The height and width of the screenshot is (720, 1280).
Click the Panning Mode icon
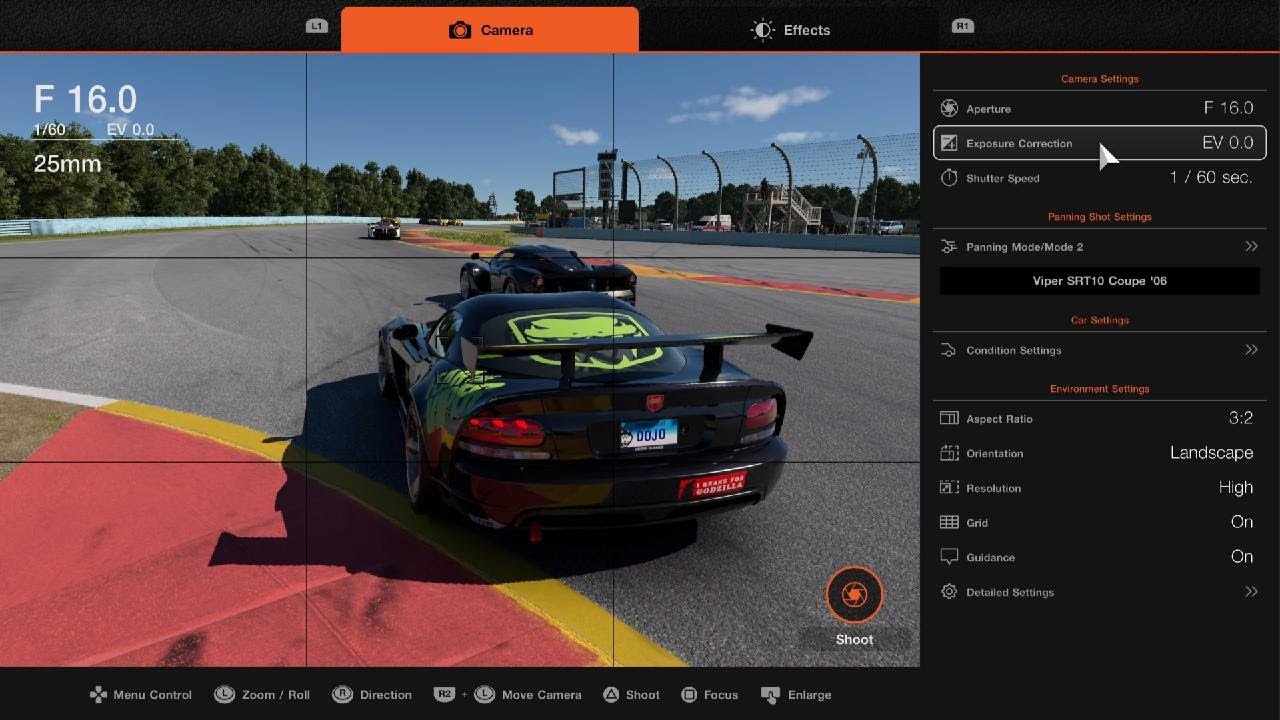coord(949,246)
